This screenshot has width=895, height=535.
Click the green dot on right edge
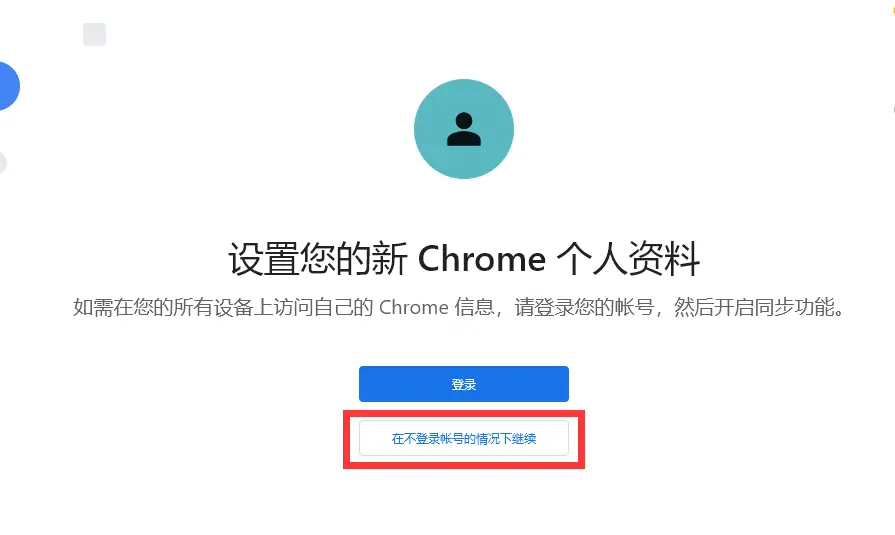[x=893, y=108]
